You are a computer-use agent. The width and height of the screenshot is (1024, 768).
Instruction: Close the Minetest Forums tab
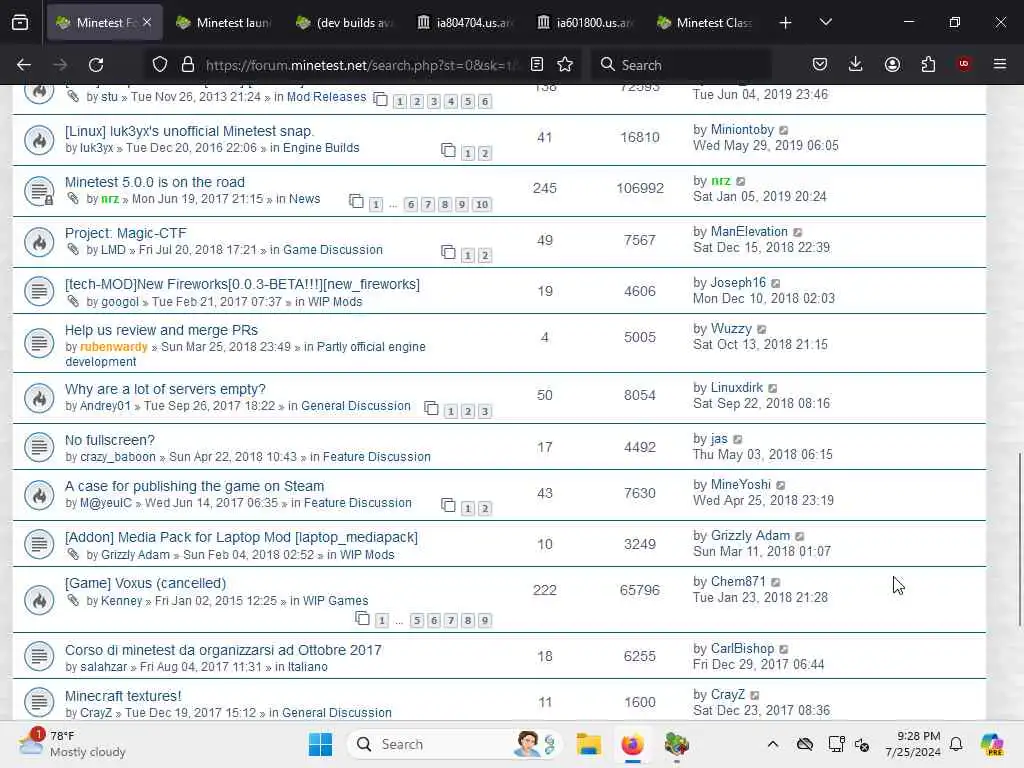click(x=147, y=22)
